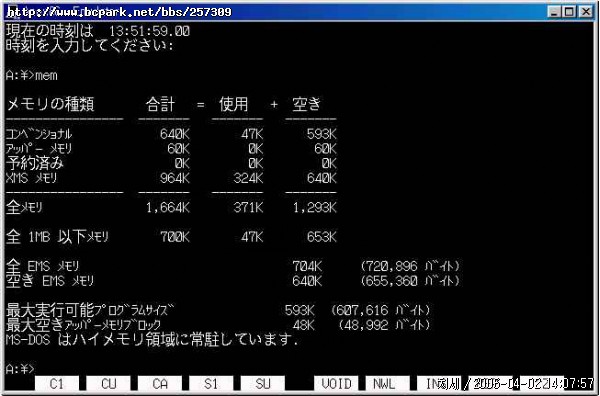
Task: Click the CU function key label
Action: pyautogui.click(x=108, y=383)
